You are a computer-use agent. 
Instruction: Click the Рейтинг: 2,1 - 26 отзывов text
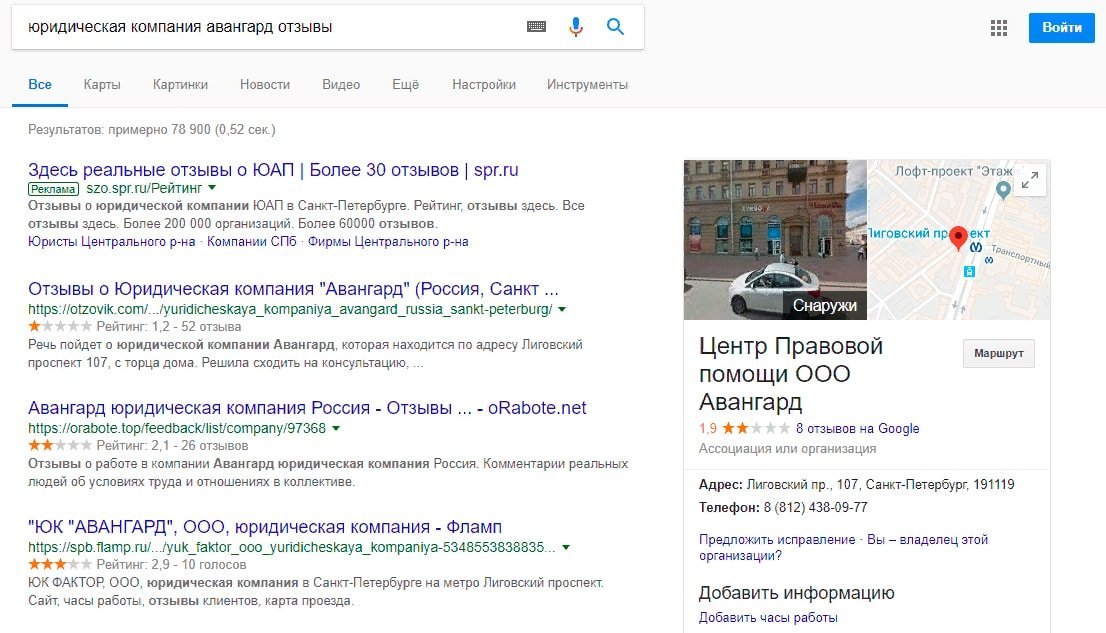[172, 445]
